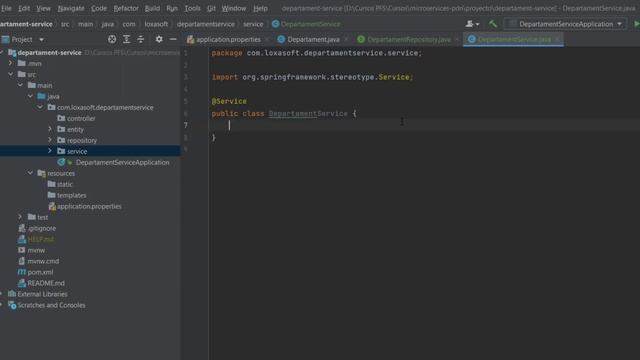The image size is (640, 360).
Task: Open the Tools menu
Action: click(192, 8)
